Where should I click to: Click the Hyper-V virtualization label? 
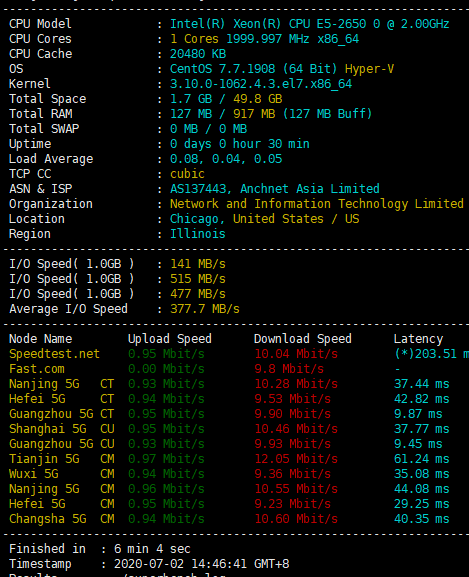click(369, 69)
